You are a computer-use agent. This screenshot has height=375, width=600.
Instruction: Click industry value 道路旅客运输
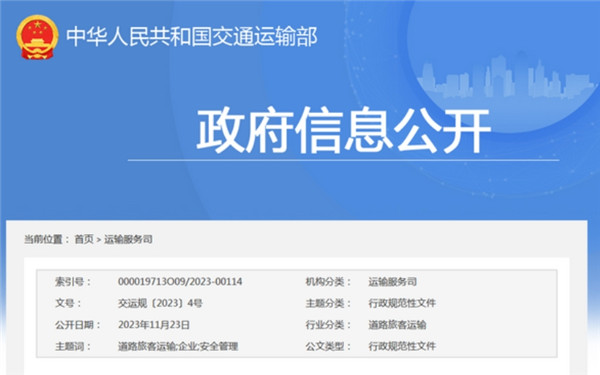coord(397,325)
